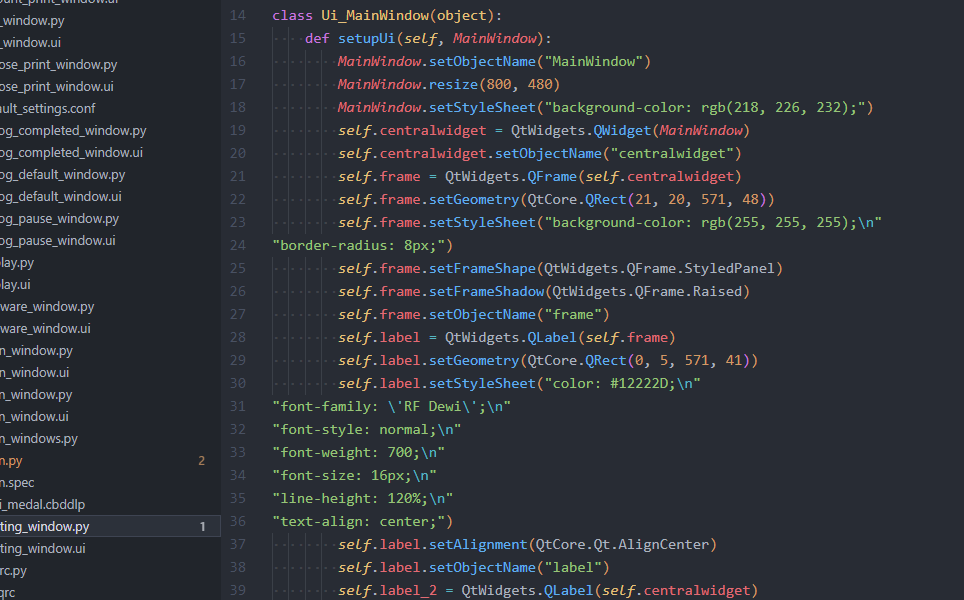Open the orange n.py file with problems

[11, 461]
